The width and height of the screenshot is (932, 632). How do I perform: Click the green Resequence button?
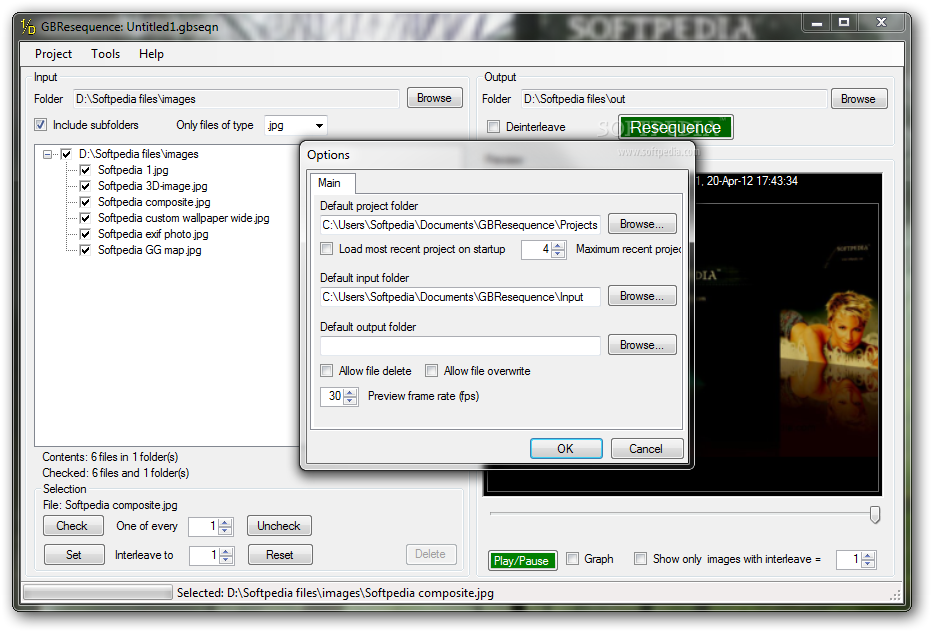[x=676, y=127]
